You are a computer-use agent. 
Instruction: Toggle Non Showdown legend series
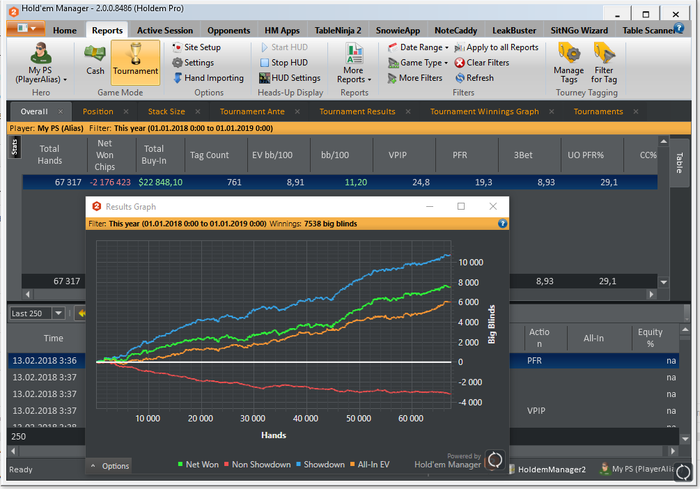coord(258,464)
